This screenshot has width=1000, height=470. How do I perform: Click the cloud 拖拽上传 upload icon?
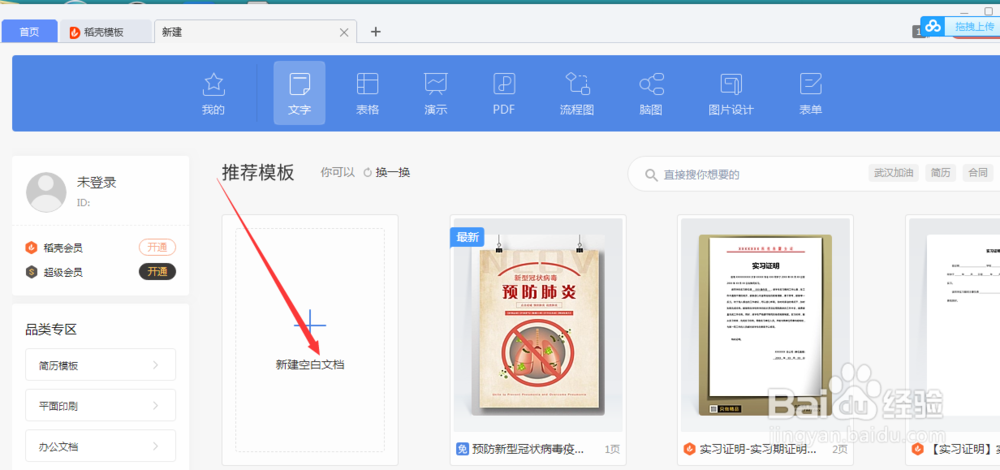click(934, 26)
